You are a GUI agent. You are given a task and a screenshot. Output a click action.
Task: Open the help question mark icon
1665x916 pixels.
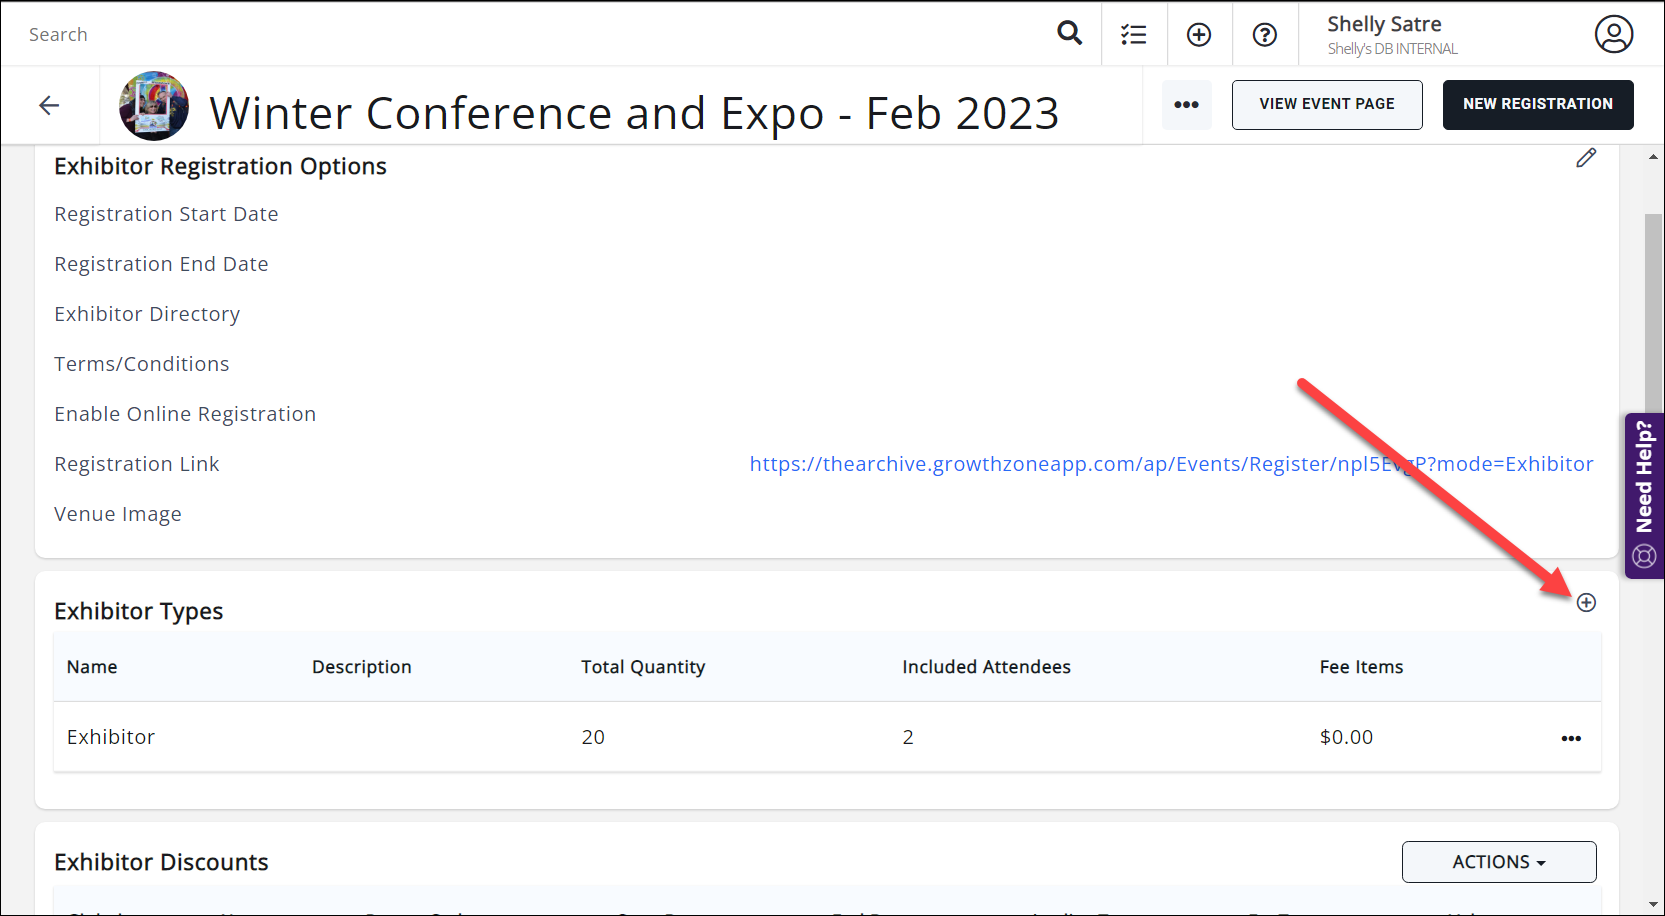1264,35
